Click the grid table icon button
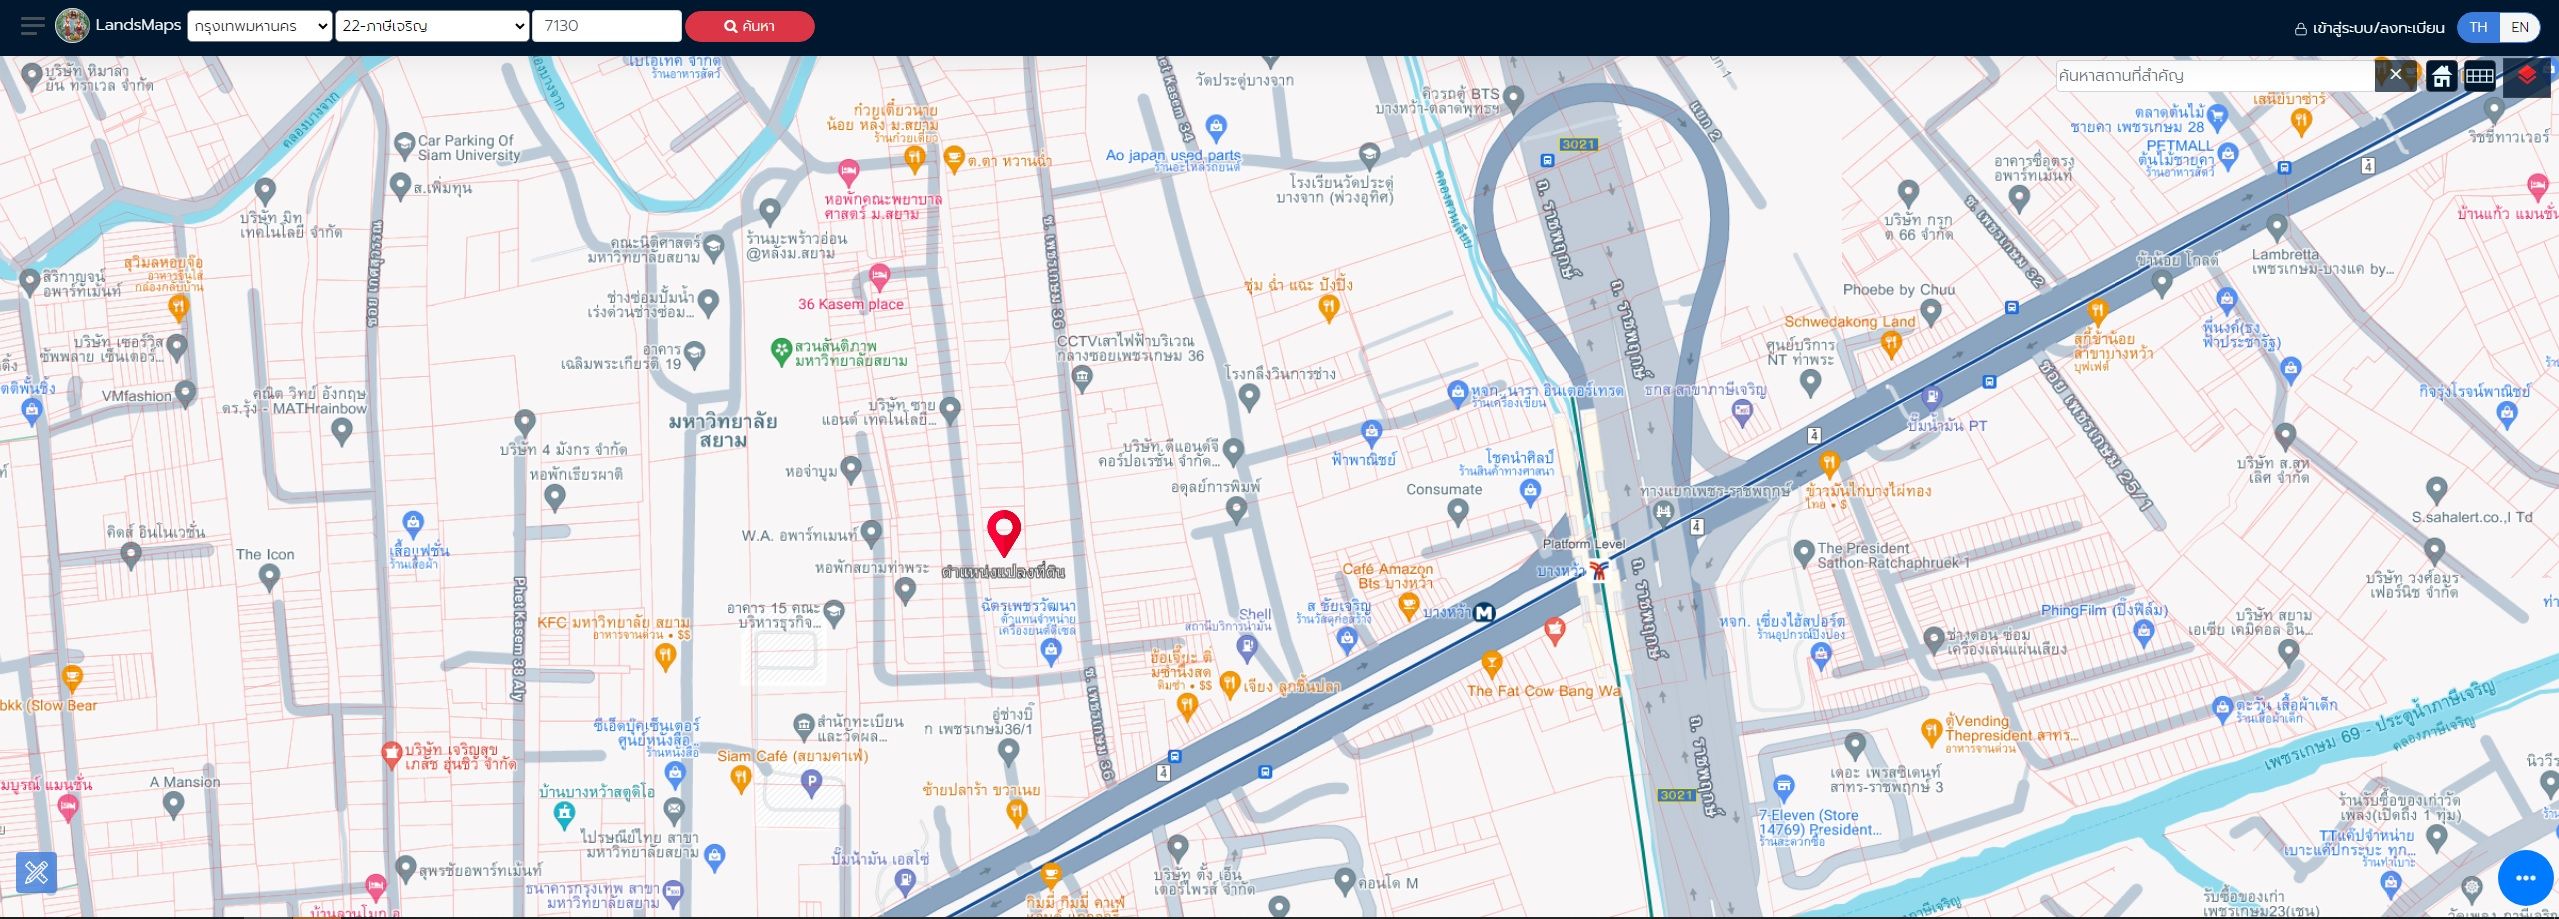The image size is (2559, 919). point(2480,75)
